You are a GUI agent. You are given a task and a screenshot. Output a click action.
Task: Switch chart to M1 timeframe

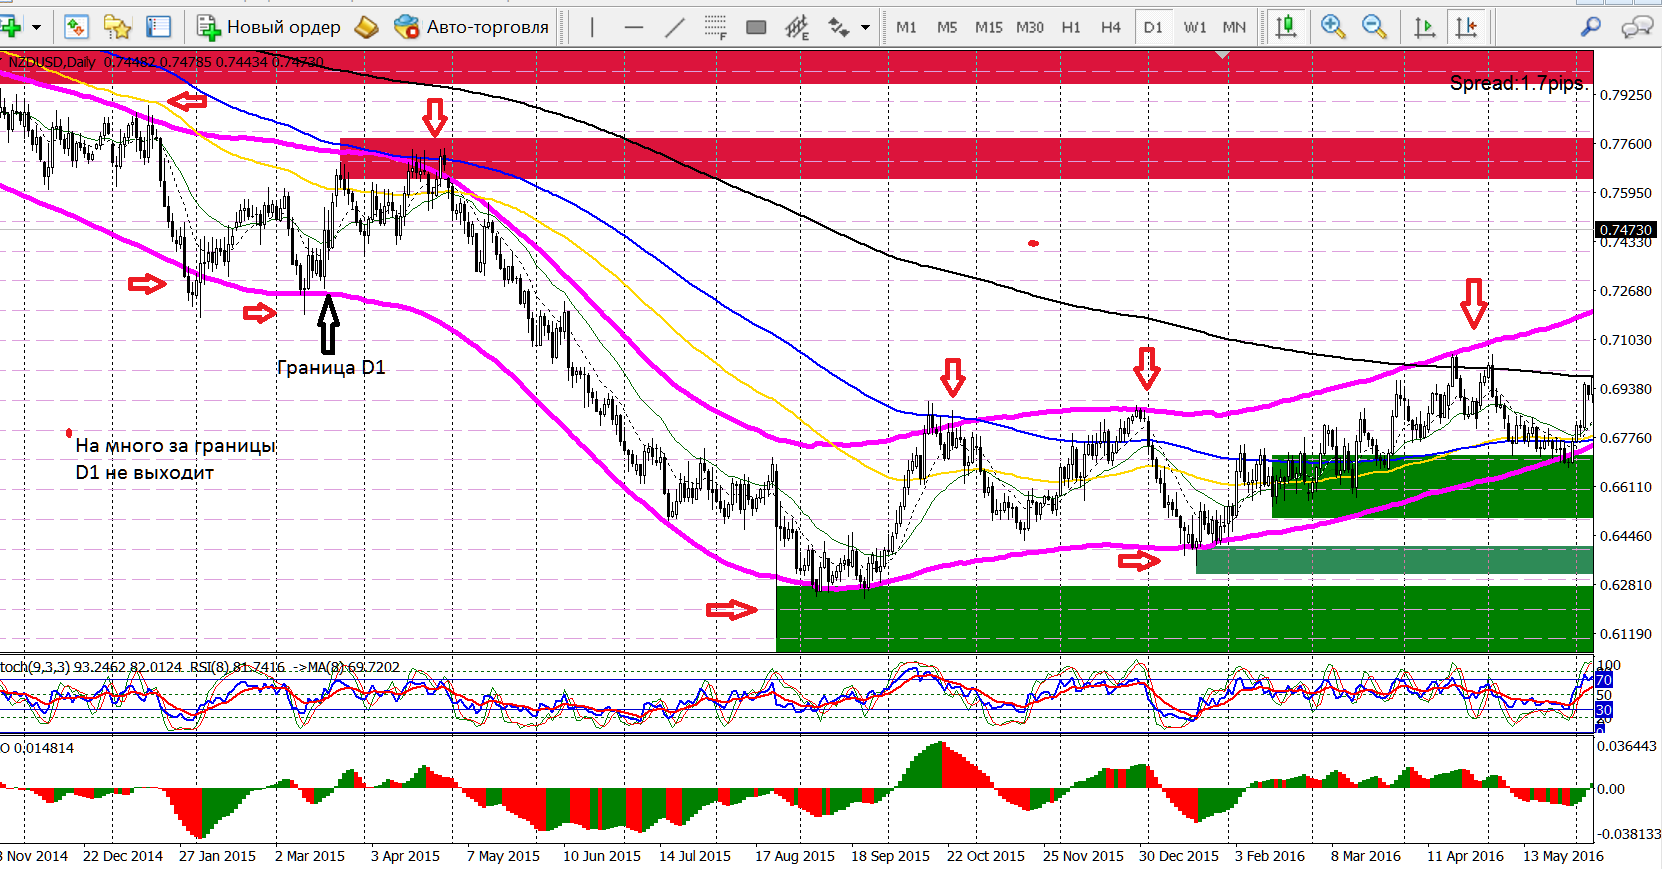906,27
